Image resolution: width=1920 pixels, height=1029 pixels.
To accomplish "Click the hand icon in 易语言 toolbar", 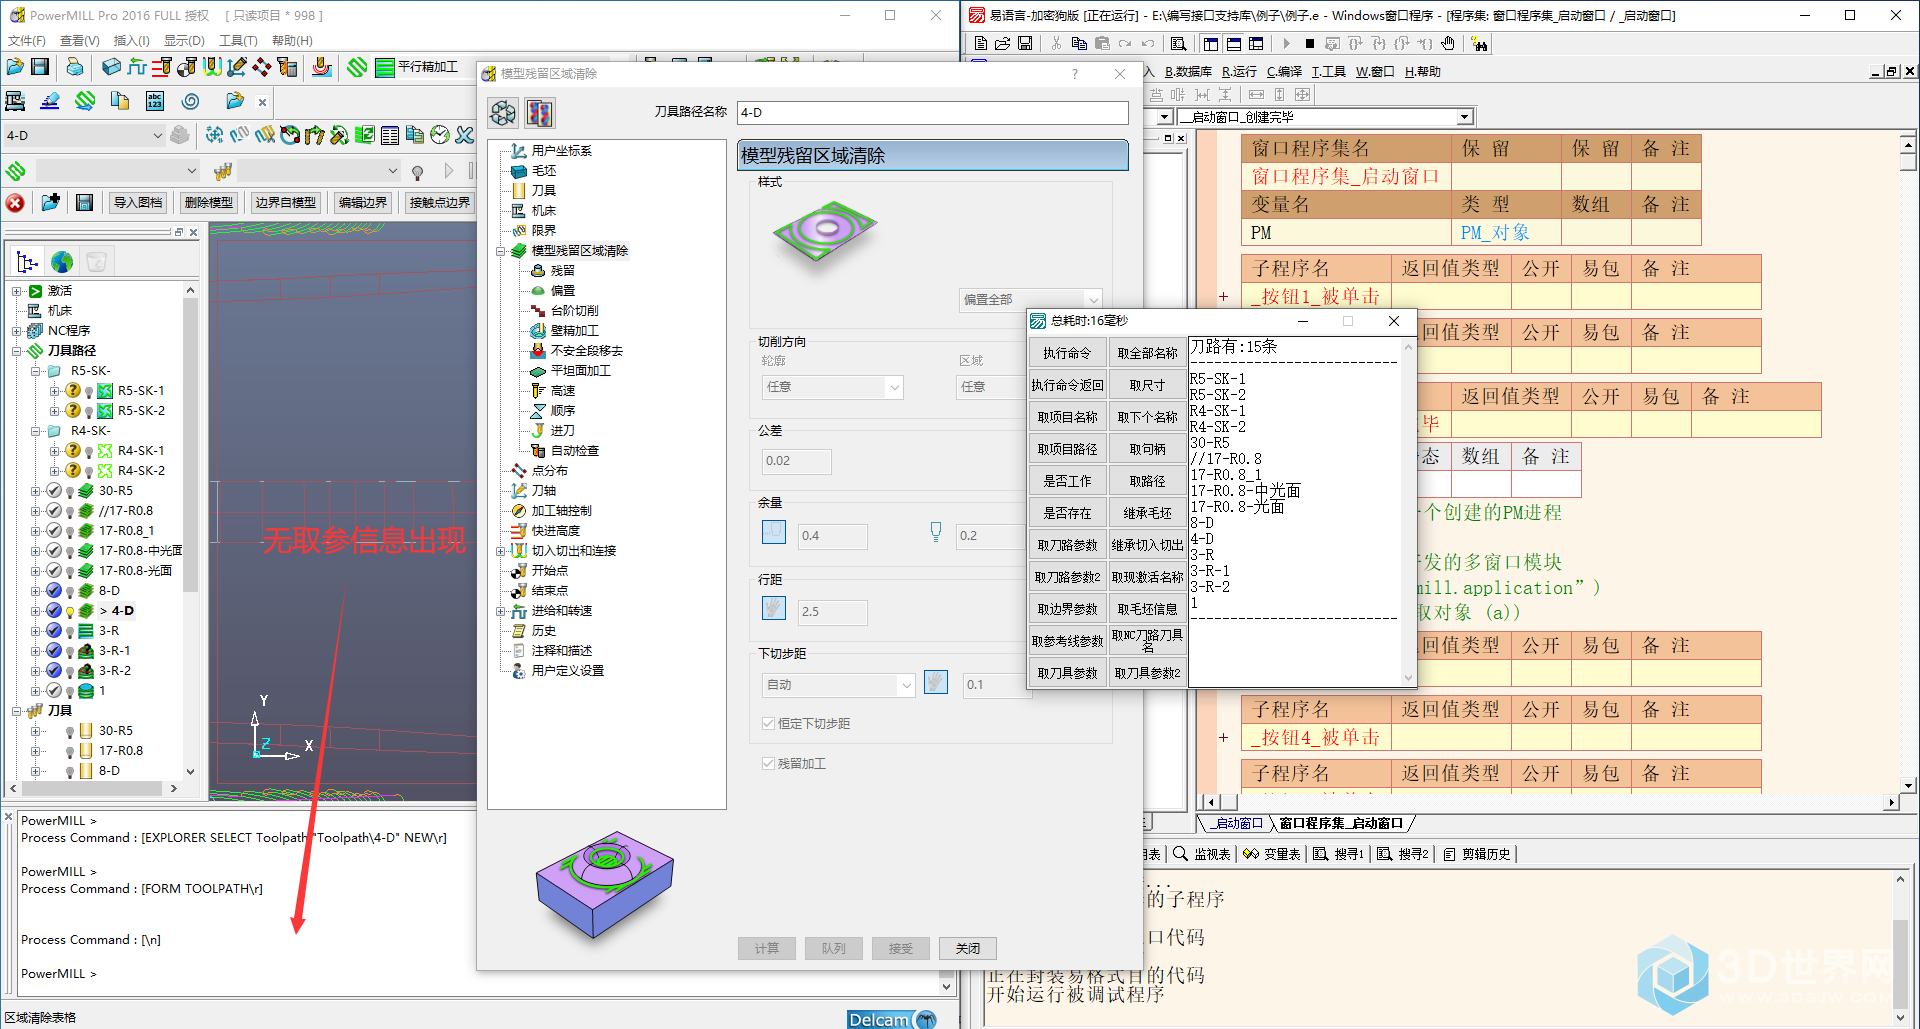I will click(x=1448, y=44).
